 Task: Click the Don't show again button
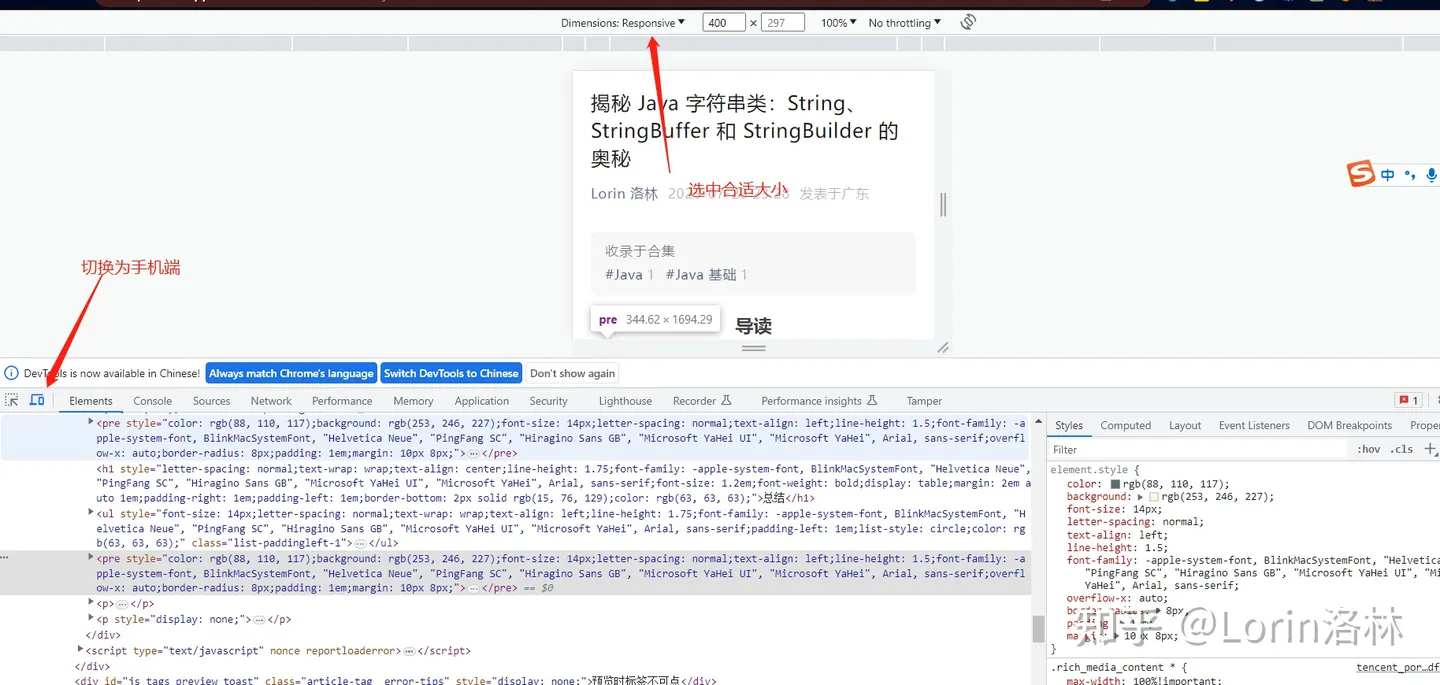(572, 373)
